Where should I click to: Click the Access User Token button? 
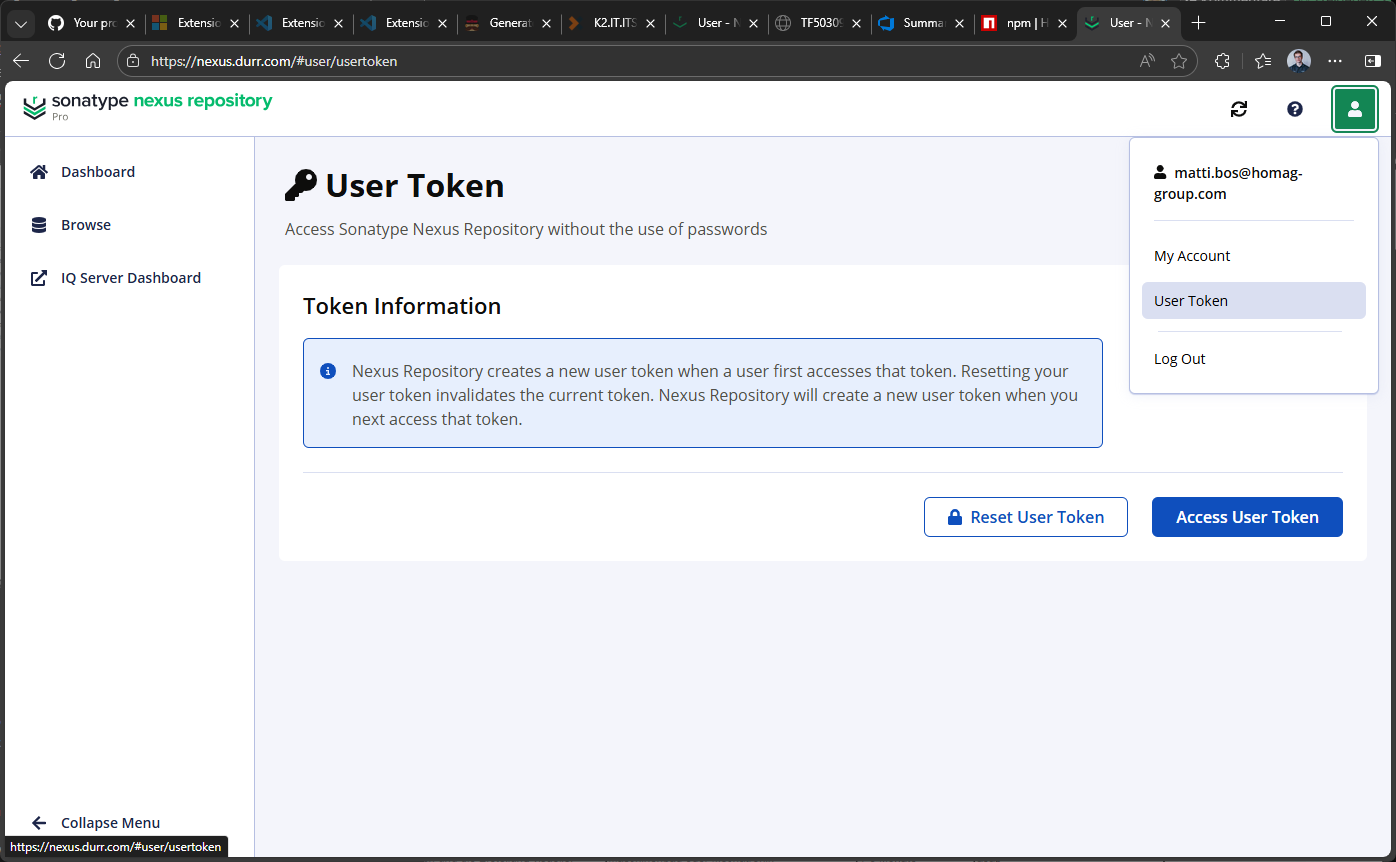pos(1247,517)
